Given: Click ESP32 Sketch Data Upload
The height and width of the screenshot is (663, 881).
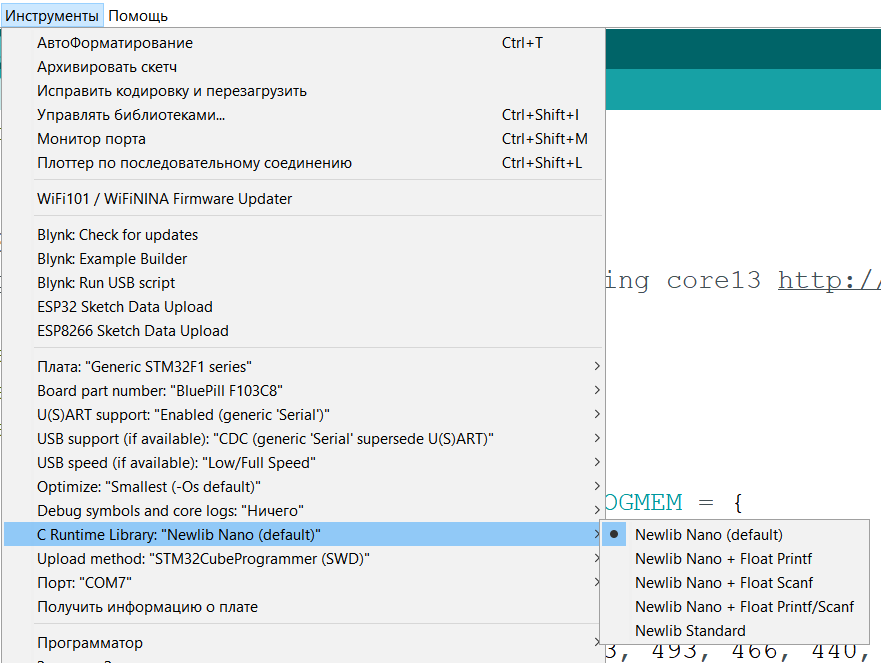Looking at the screenshot, I should 124,307.
